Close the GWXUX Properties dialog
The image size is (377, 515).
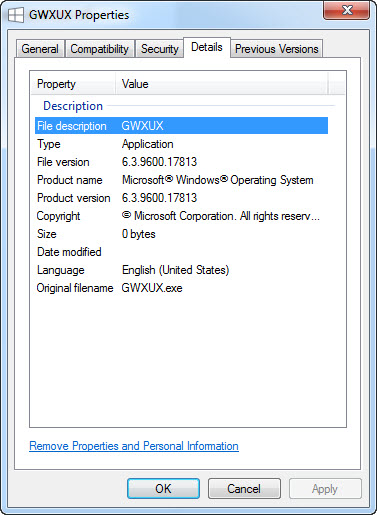click(346, 10)
